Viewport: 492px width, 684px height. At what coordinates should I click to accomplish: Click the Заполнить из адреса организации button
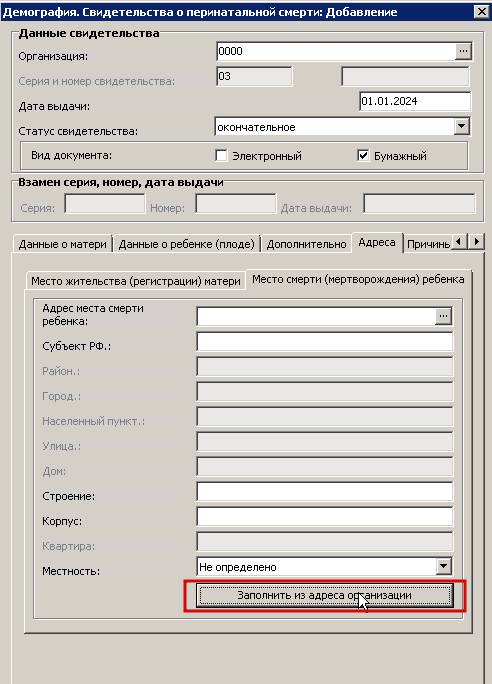point(325,595)
